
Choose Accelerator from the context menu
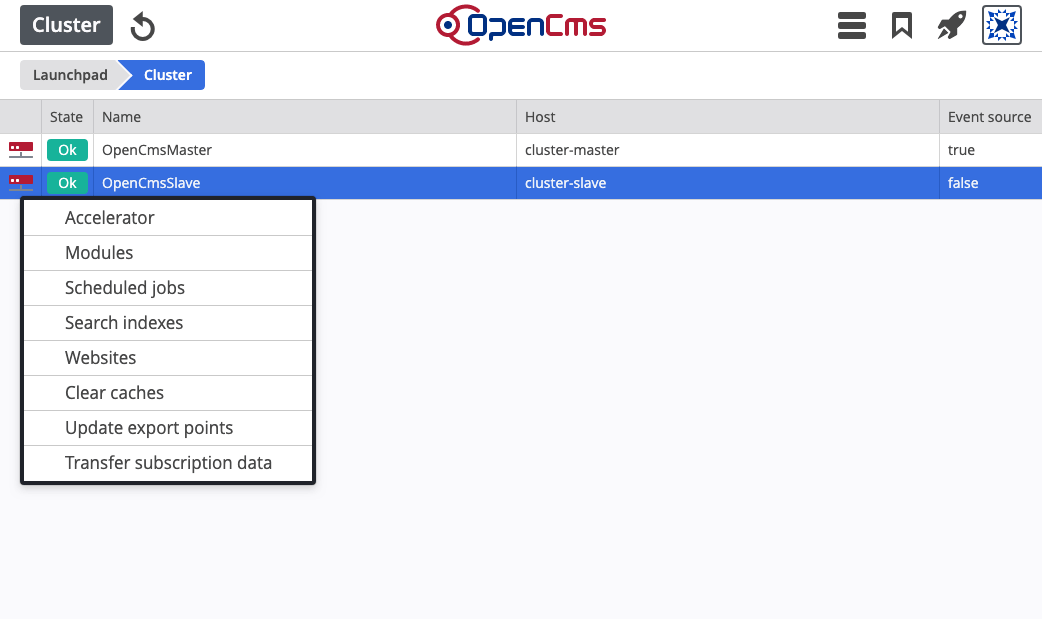coord(167,218)
